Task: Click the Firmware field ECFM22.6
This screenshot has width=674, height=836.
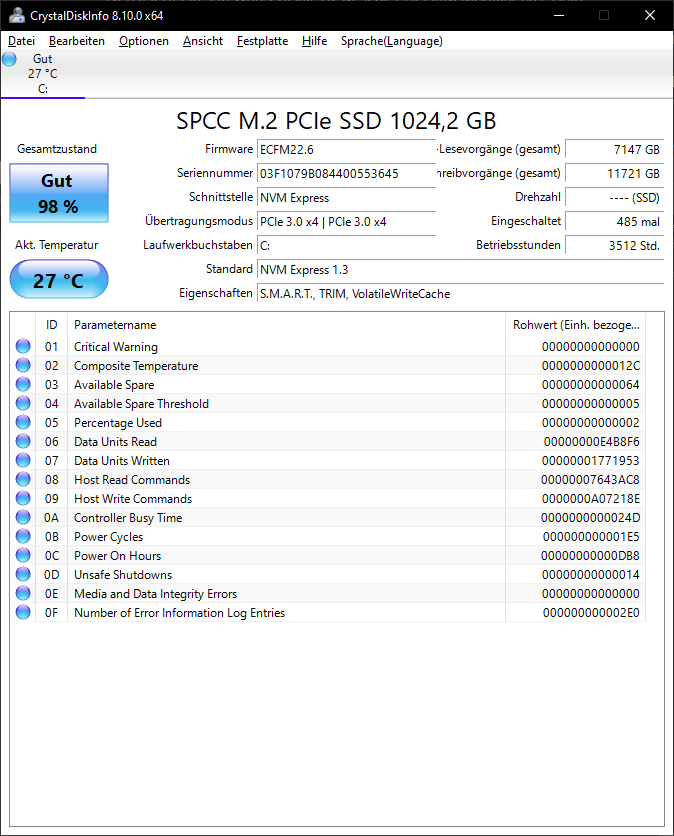Action: tap(347, 150)
